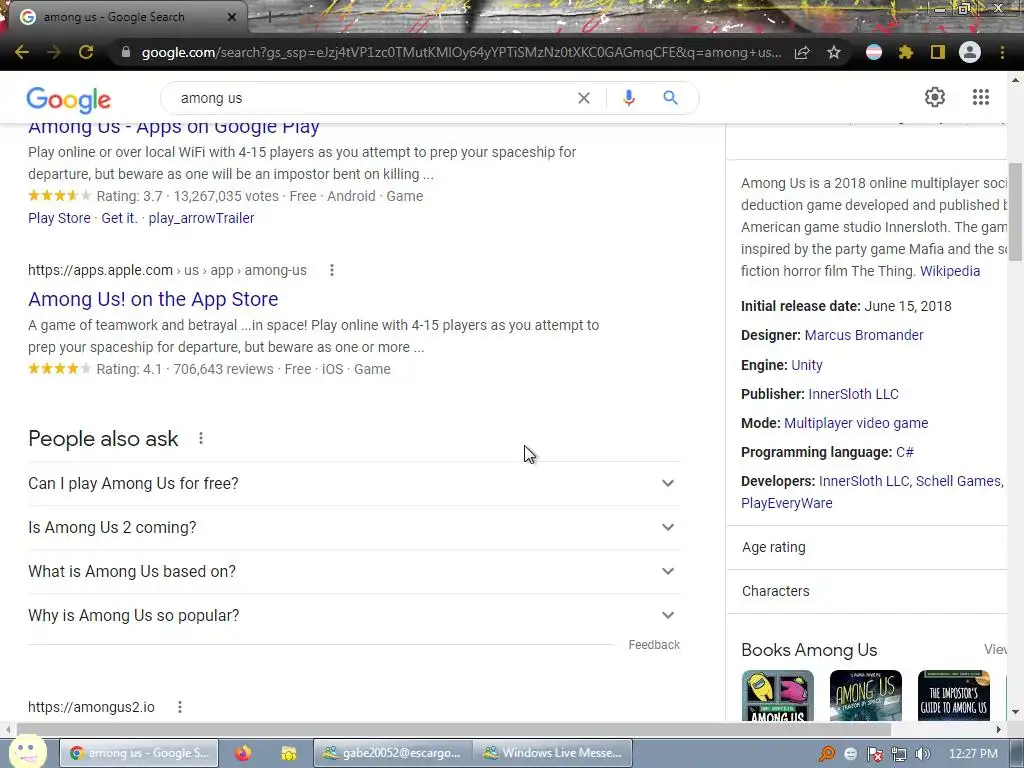Screen dimensions: 1024x768
Task: Expand the Characters section
Action: (867, 591)
